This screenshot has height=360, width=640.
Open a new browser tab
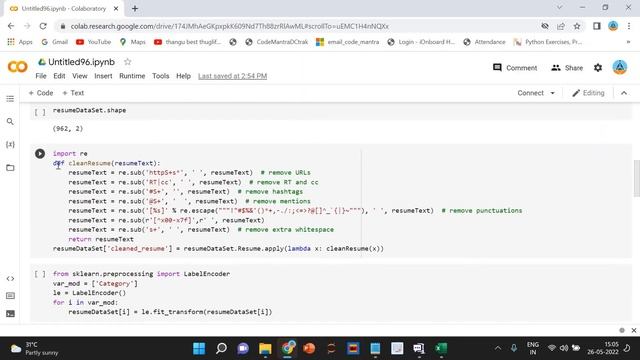point(135,8)
